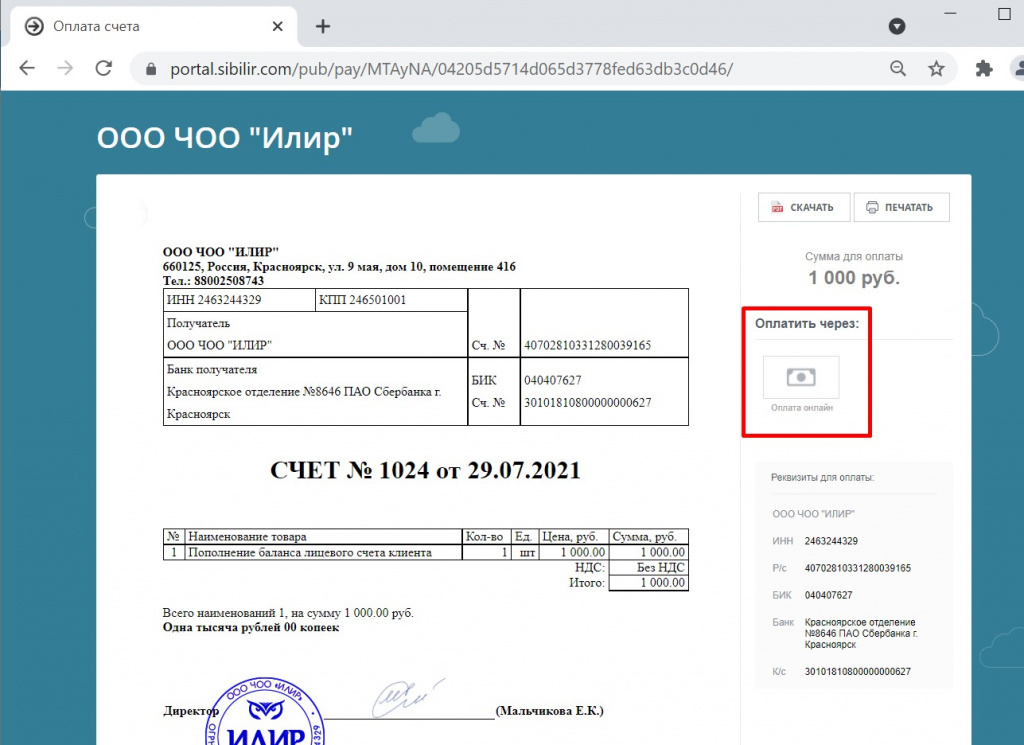This screenshot has height=745, width=1024.
Task: Click the 1 000 руб. payment amount
Action: pos(854,278)
